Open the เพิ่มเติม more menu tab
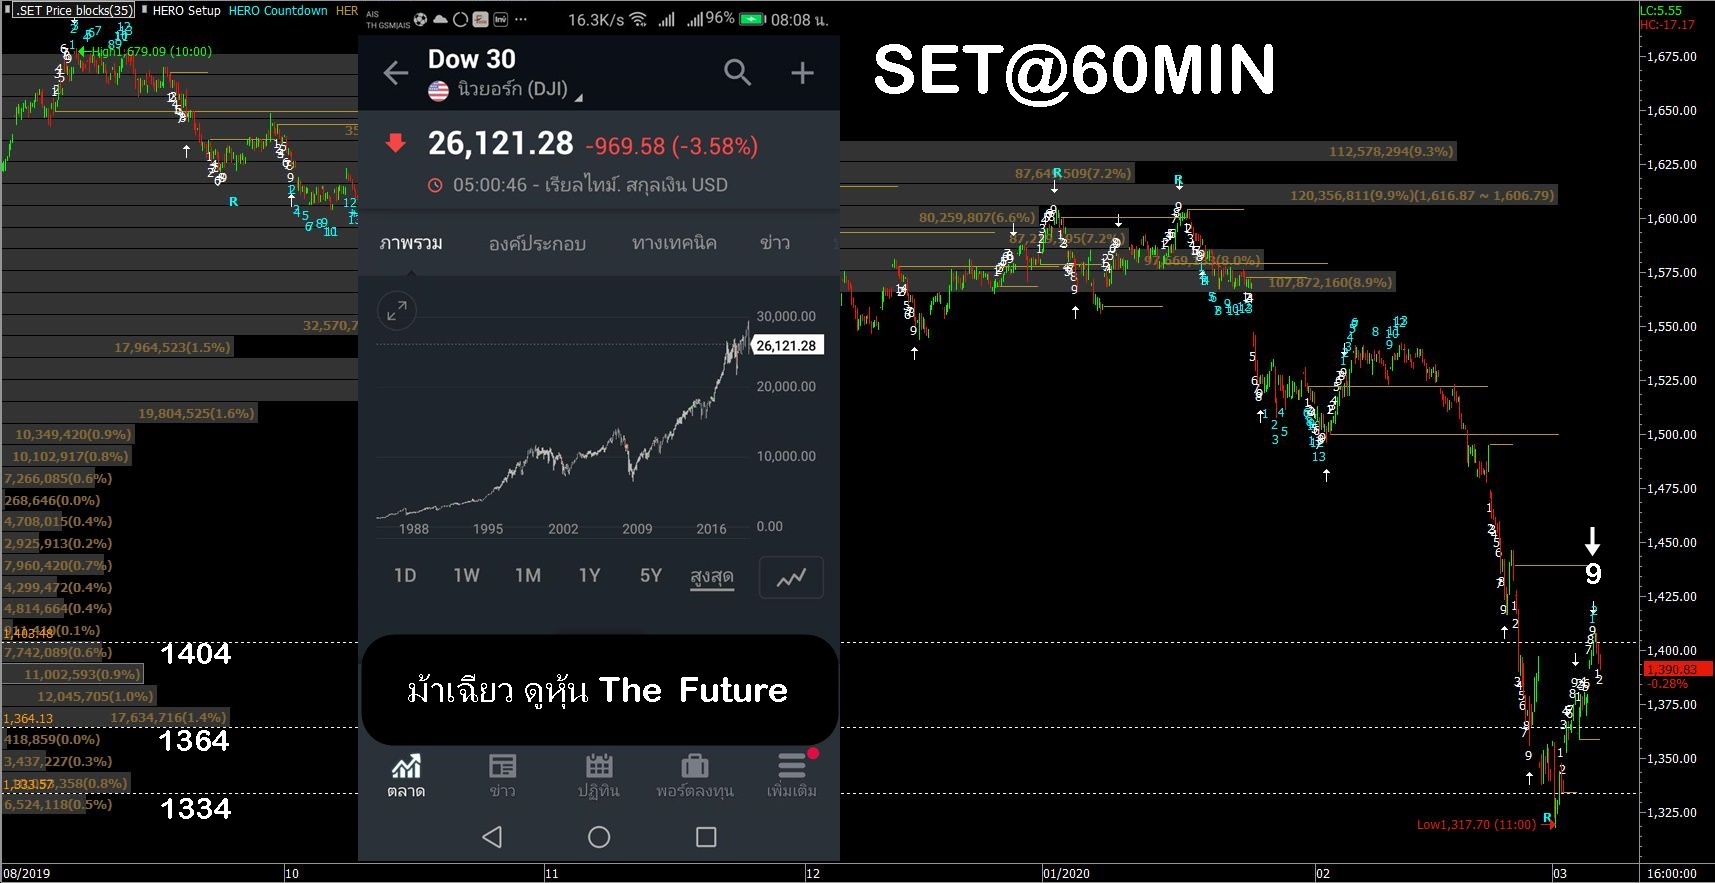This screenshot has height=883, width=1715. point(792,776)
